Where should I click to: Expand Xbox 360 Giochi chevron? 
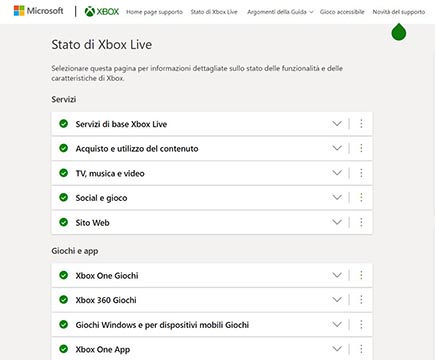pyautogui.click(x=337, y=300)
